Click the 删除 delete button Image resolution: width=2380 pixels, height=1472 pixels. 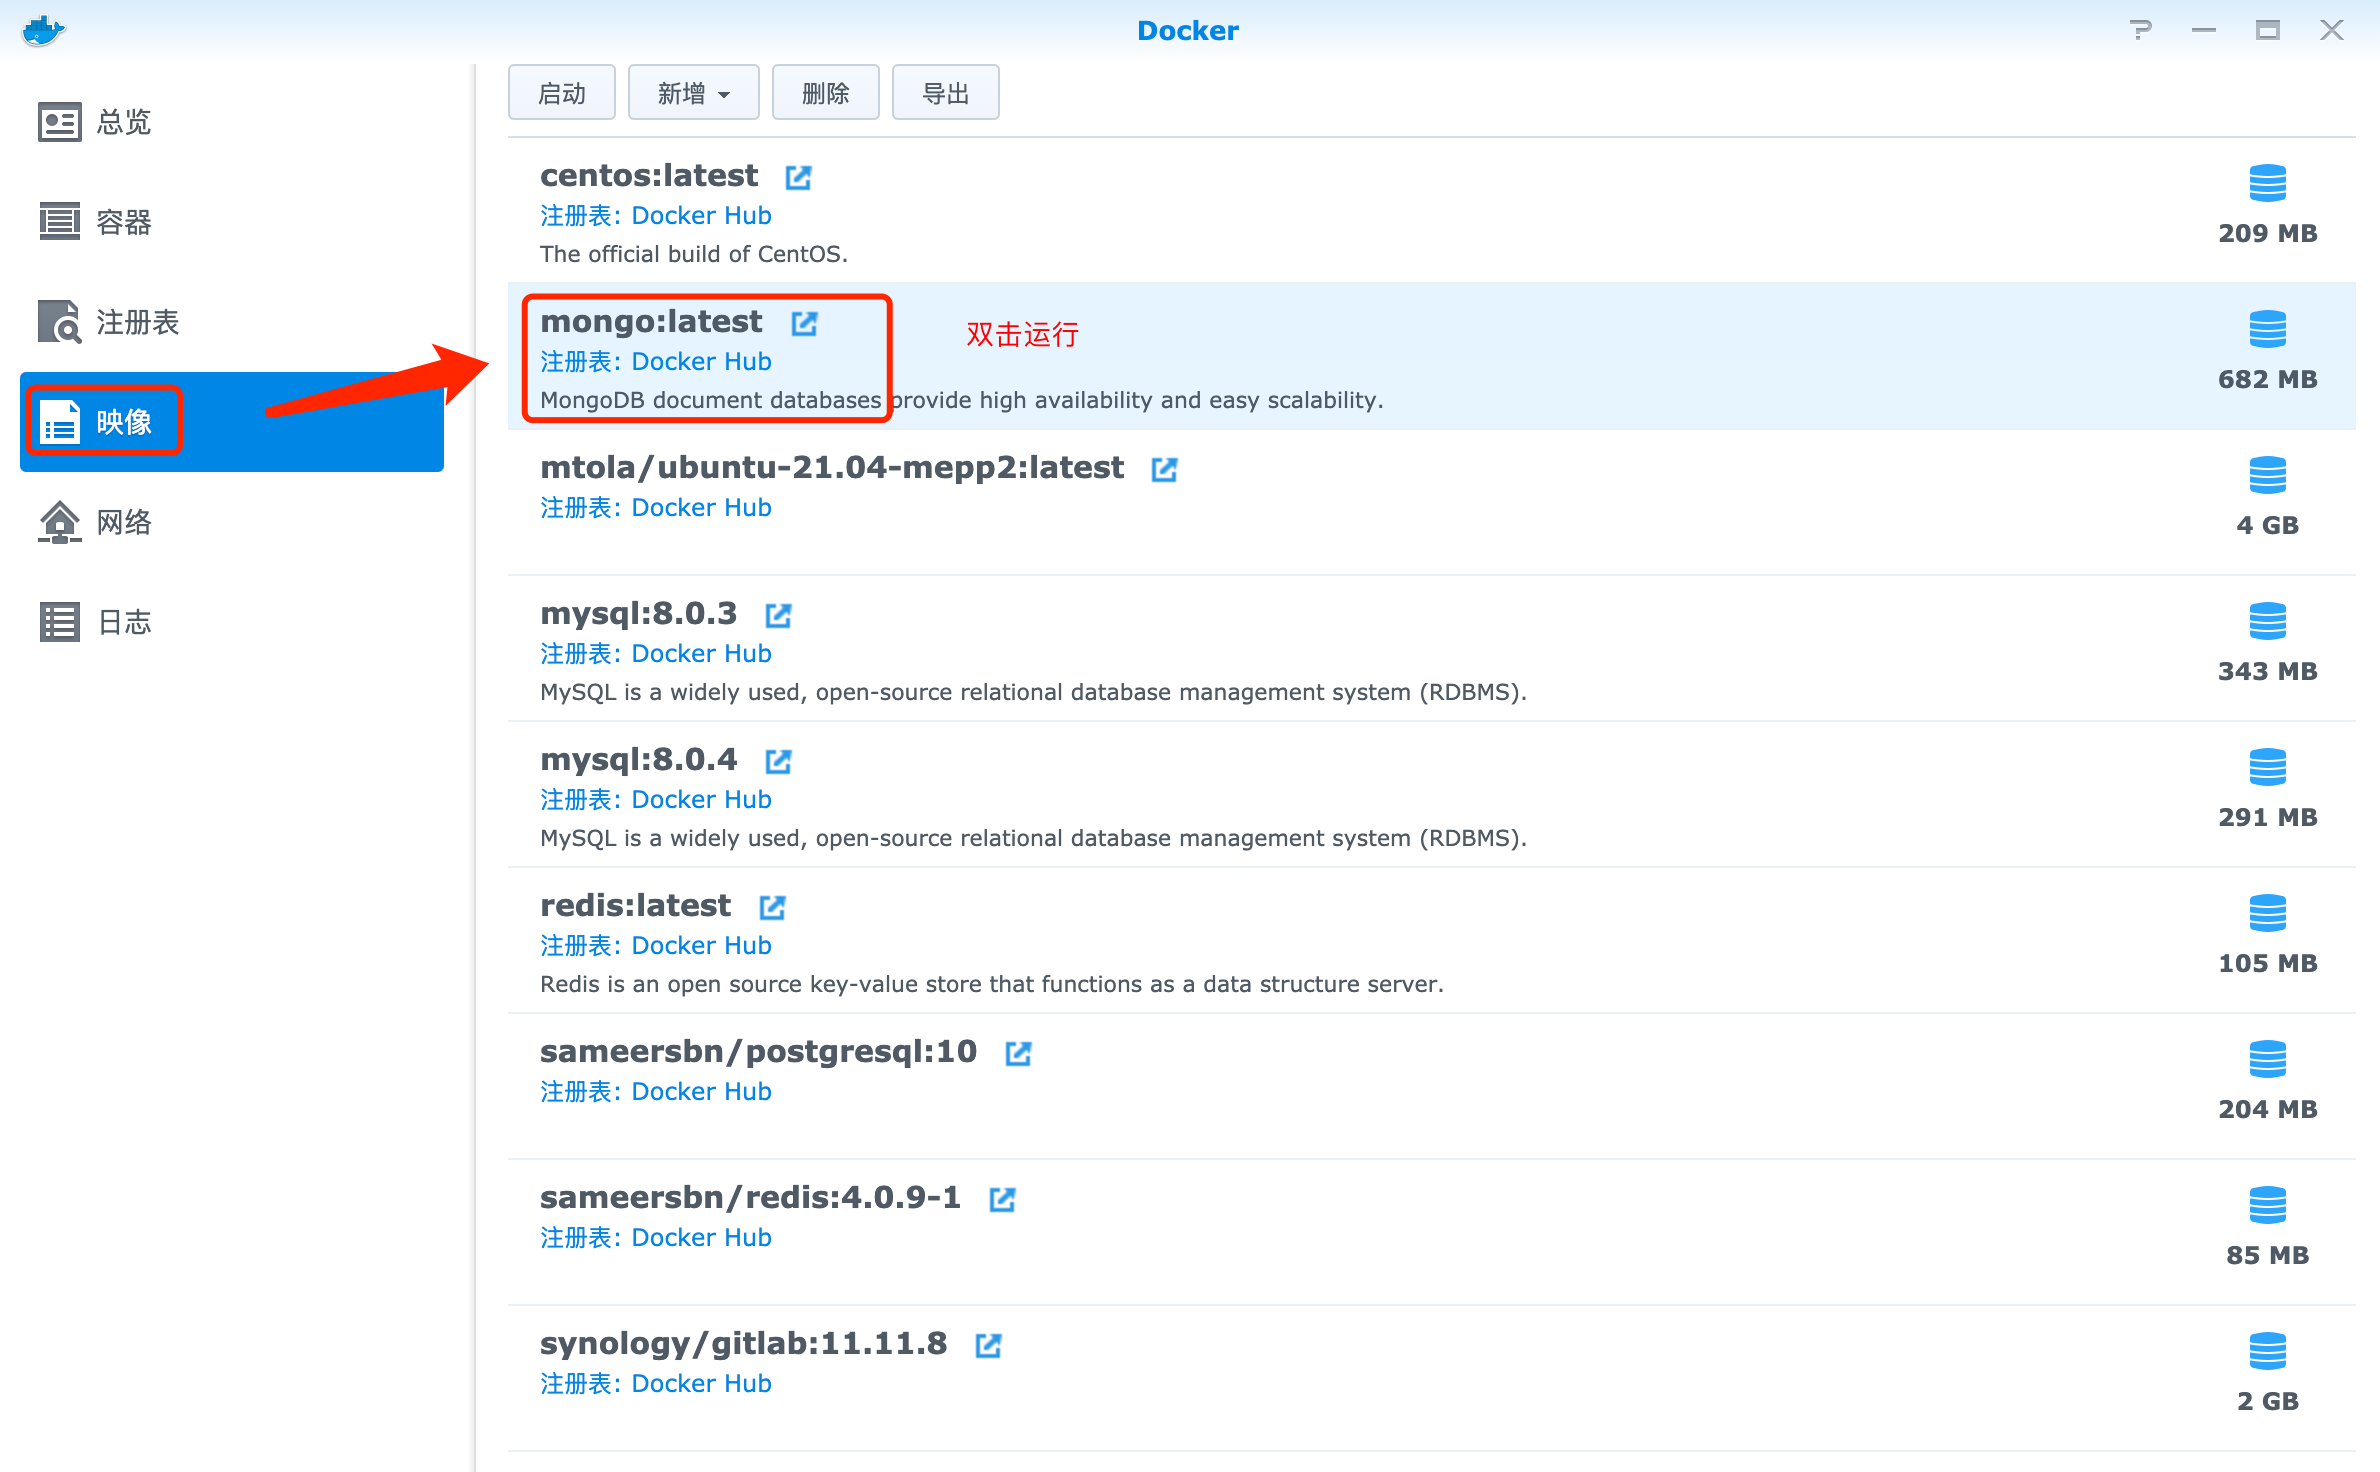tap(825, 93)
